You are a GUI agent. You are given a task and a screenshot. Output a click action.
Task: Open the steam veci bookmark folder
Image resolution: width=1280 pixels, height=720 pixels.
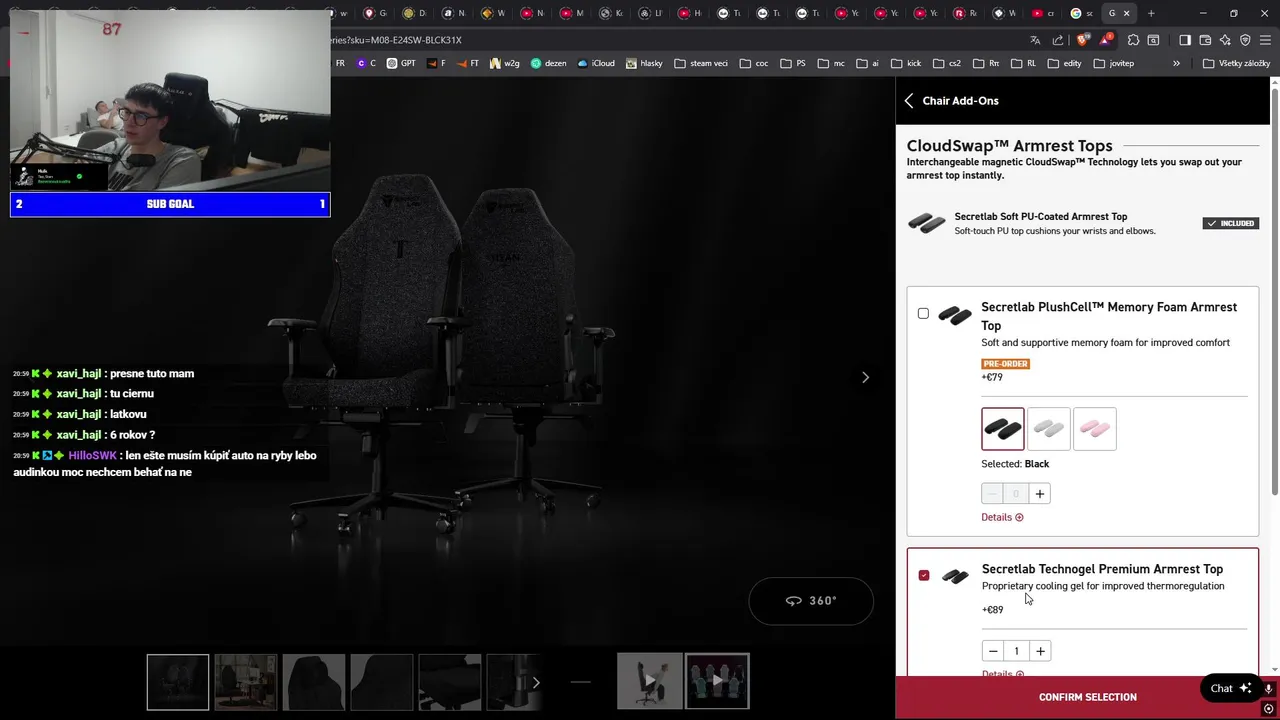click(701, 63)
